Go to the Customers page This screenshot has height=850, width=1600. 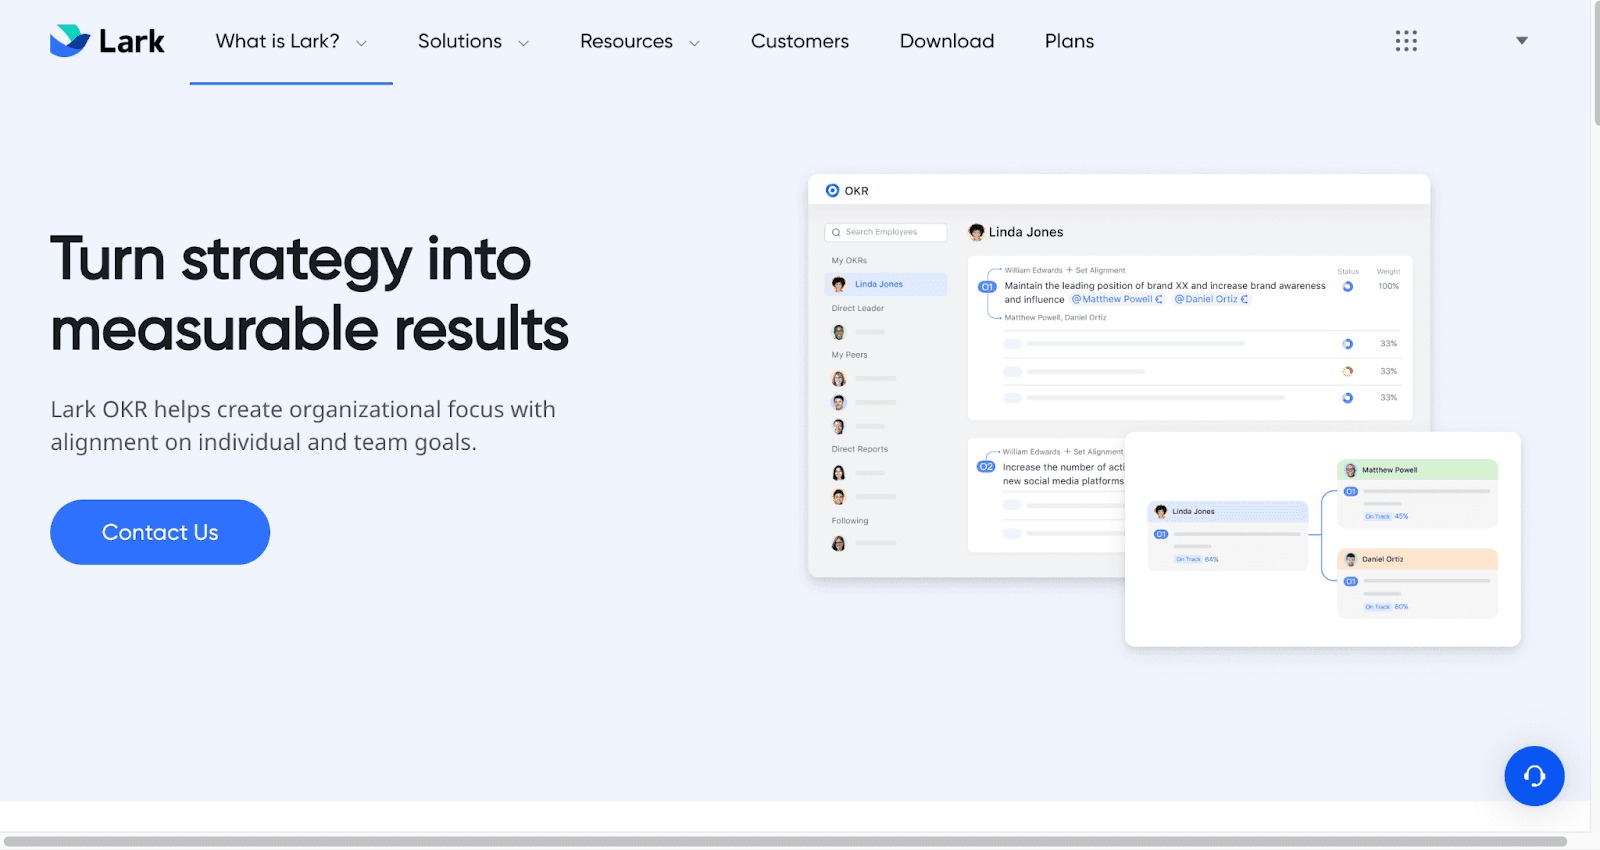pyautogui.click(x=799, y=41)
